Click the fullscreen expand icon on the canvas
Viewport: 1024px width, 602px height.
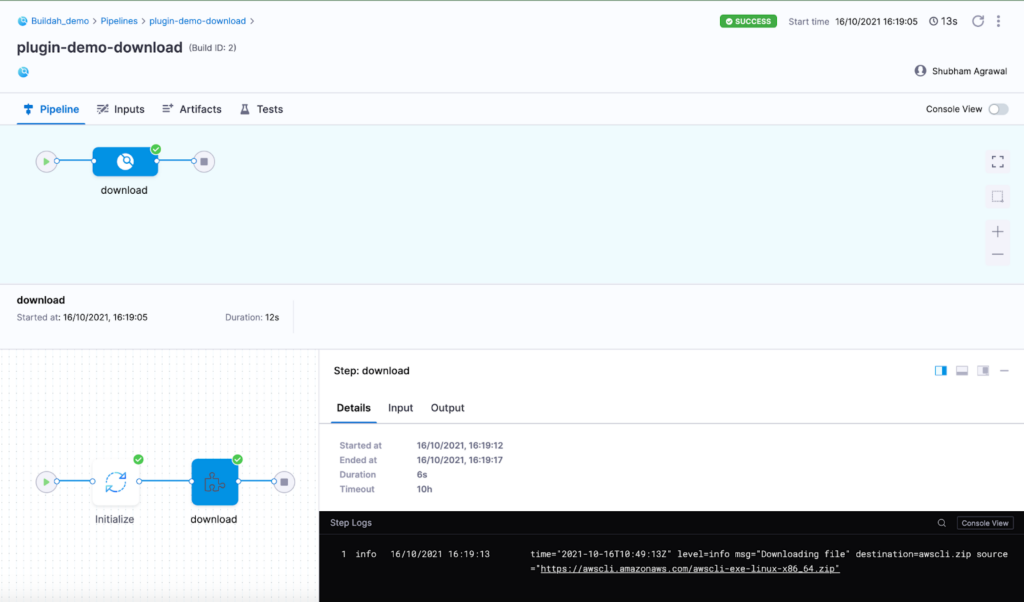(997, 161)
